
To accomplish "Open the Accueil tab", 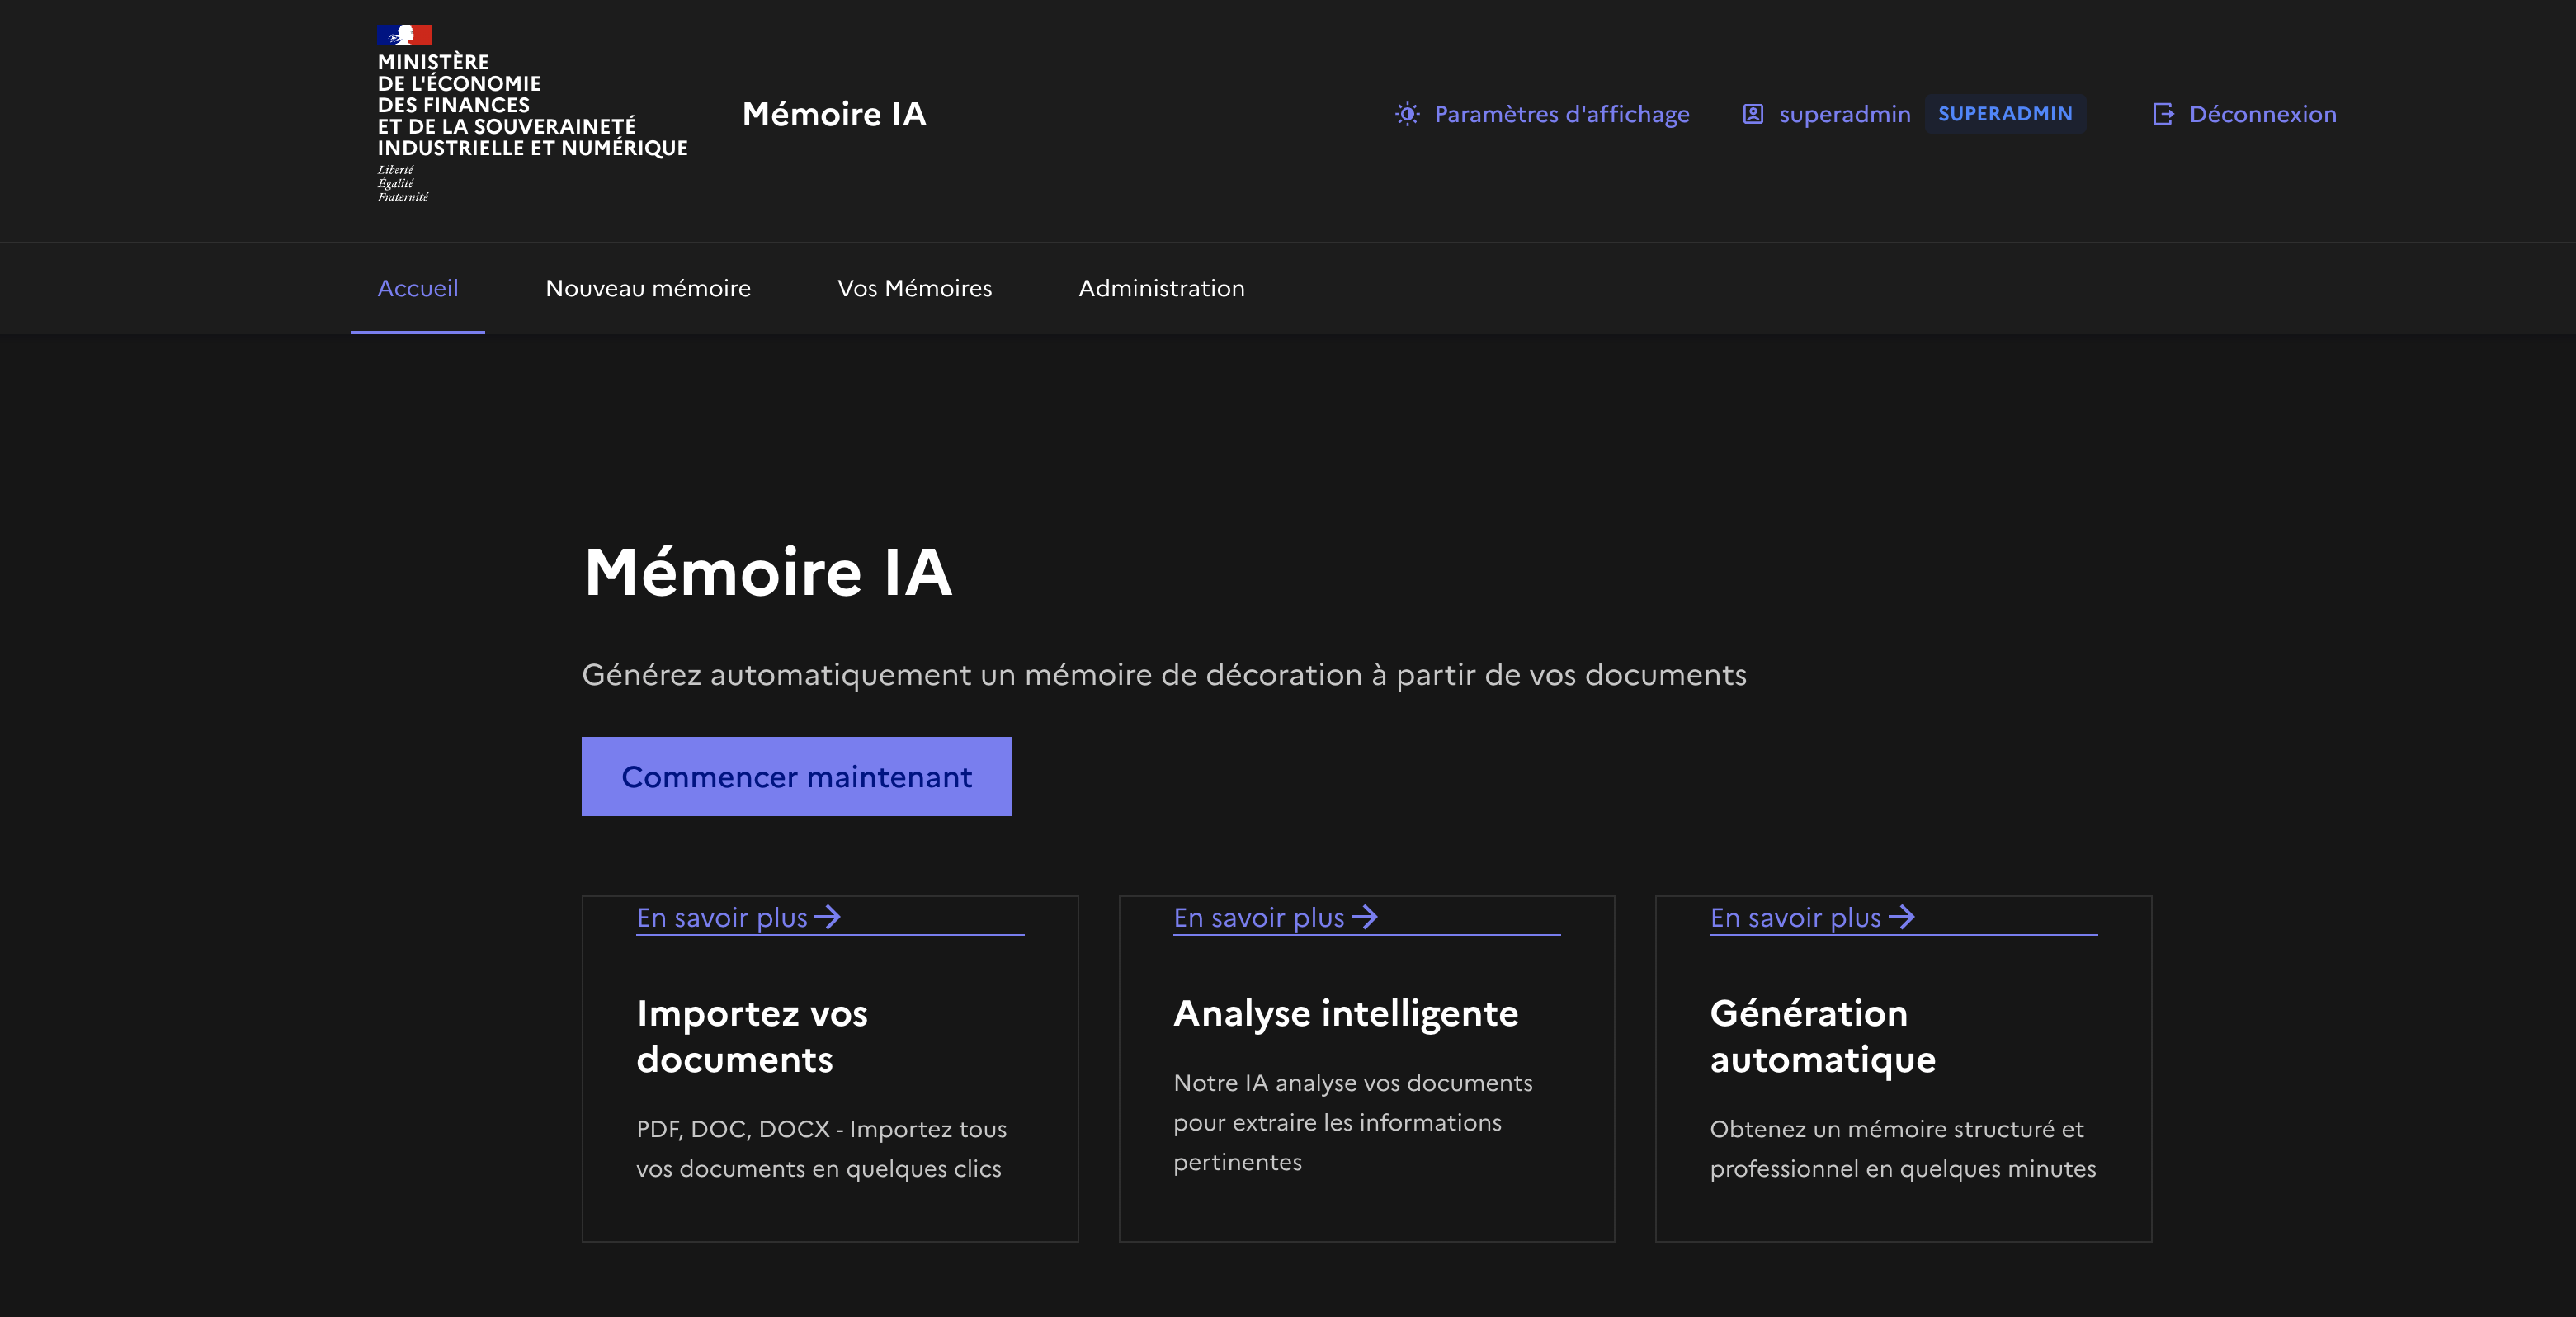I will click(x=417, y=288).
